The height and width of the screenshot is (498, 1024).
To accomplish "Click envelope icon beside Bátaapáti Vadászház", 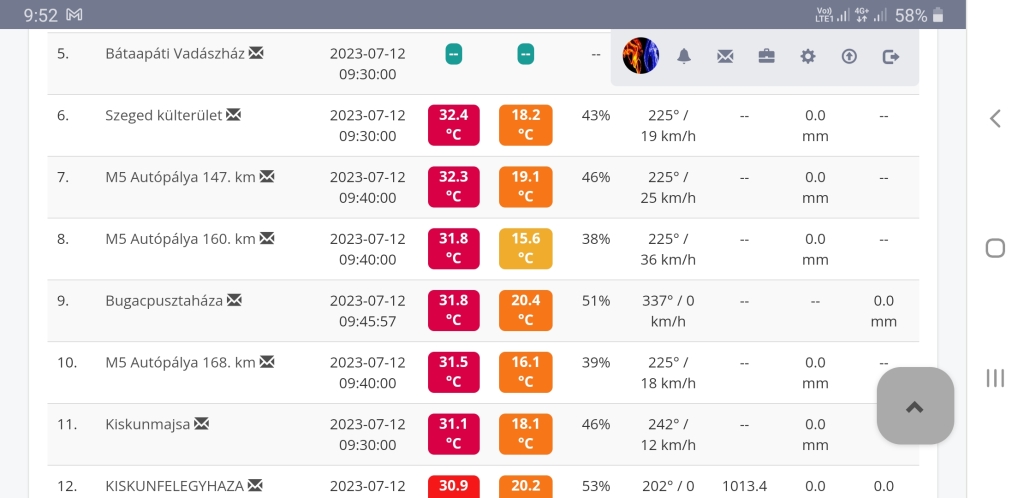I will (x=256, y=53).
